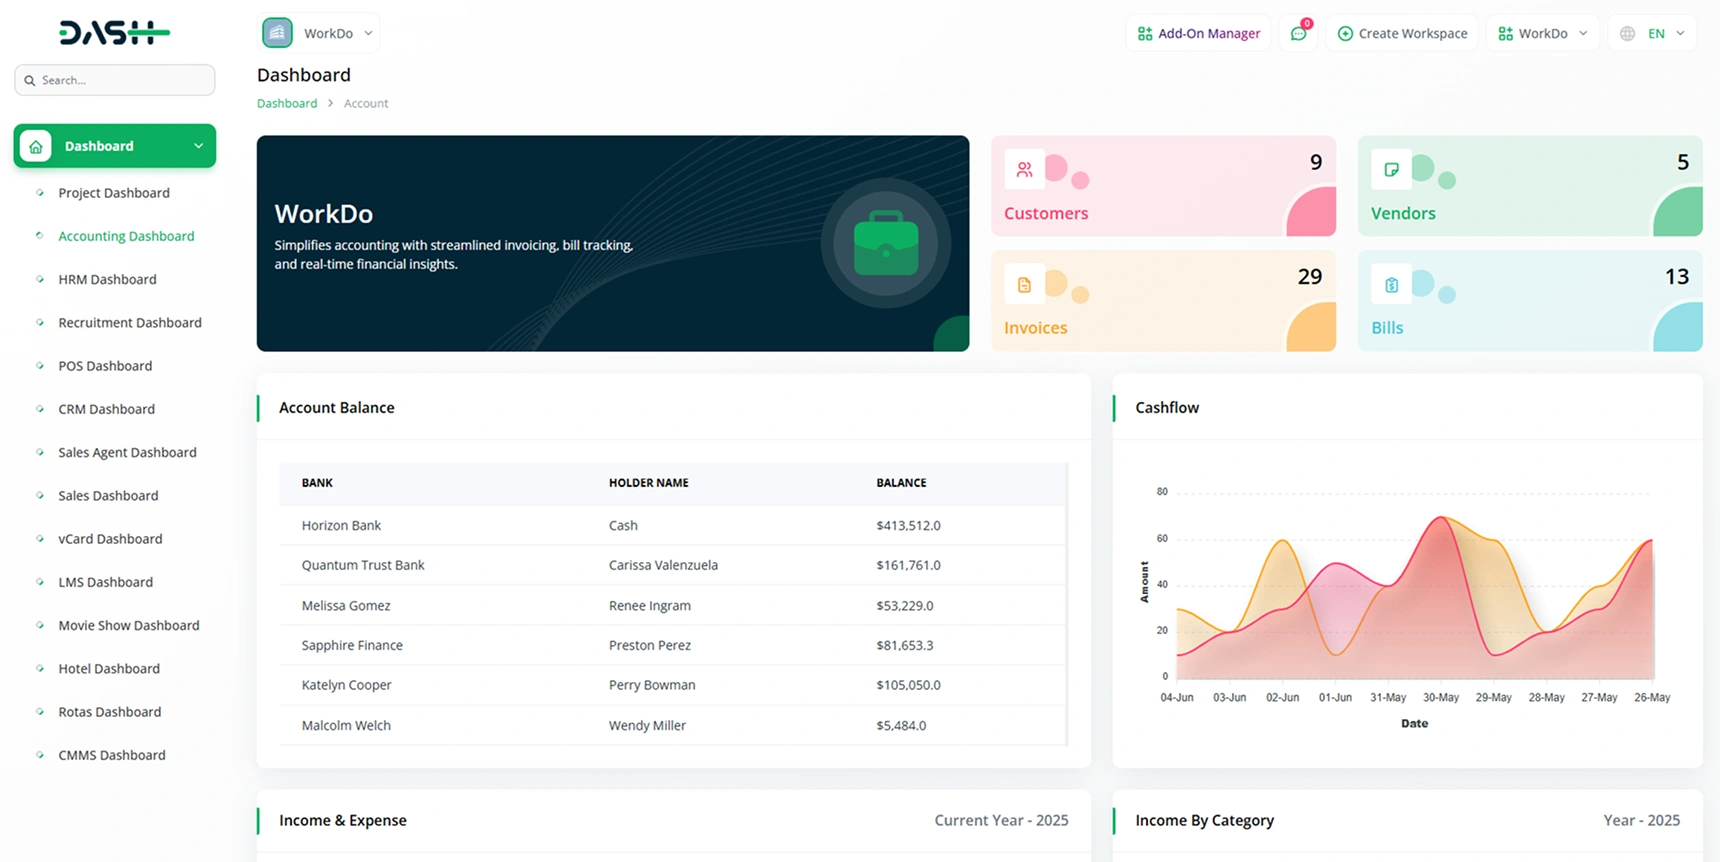Click the globe language icon

pyautogui.click(x=1627, y=34)
